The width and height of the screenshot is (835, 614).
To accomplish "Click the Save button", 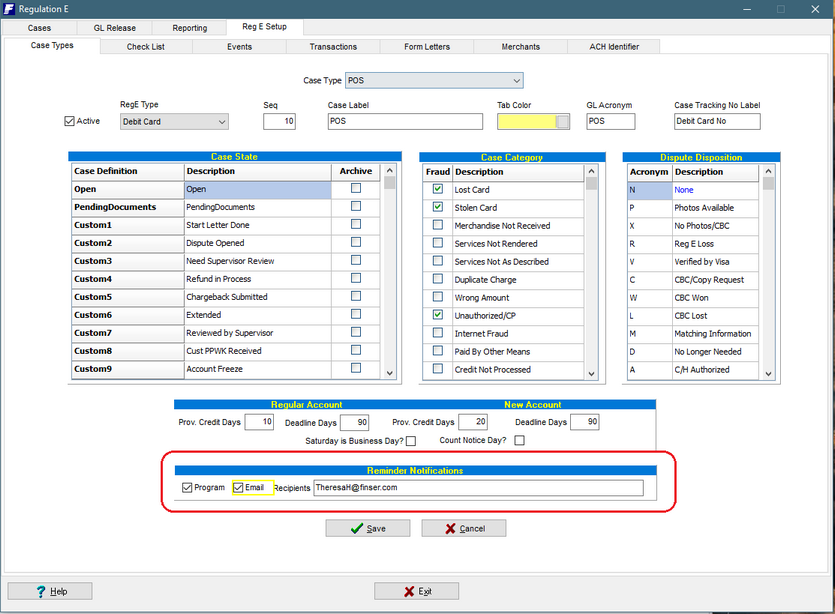I will click(x=368, y=528).
